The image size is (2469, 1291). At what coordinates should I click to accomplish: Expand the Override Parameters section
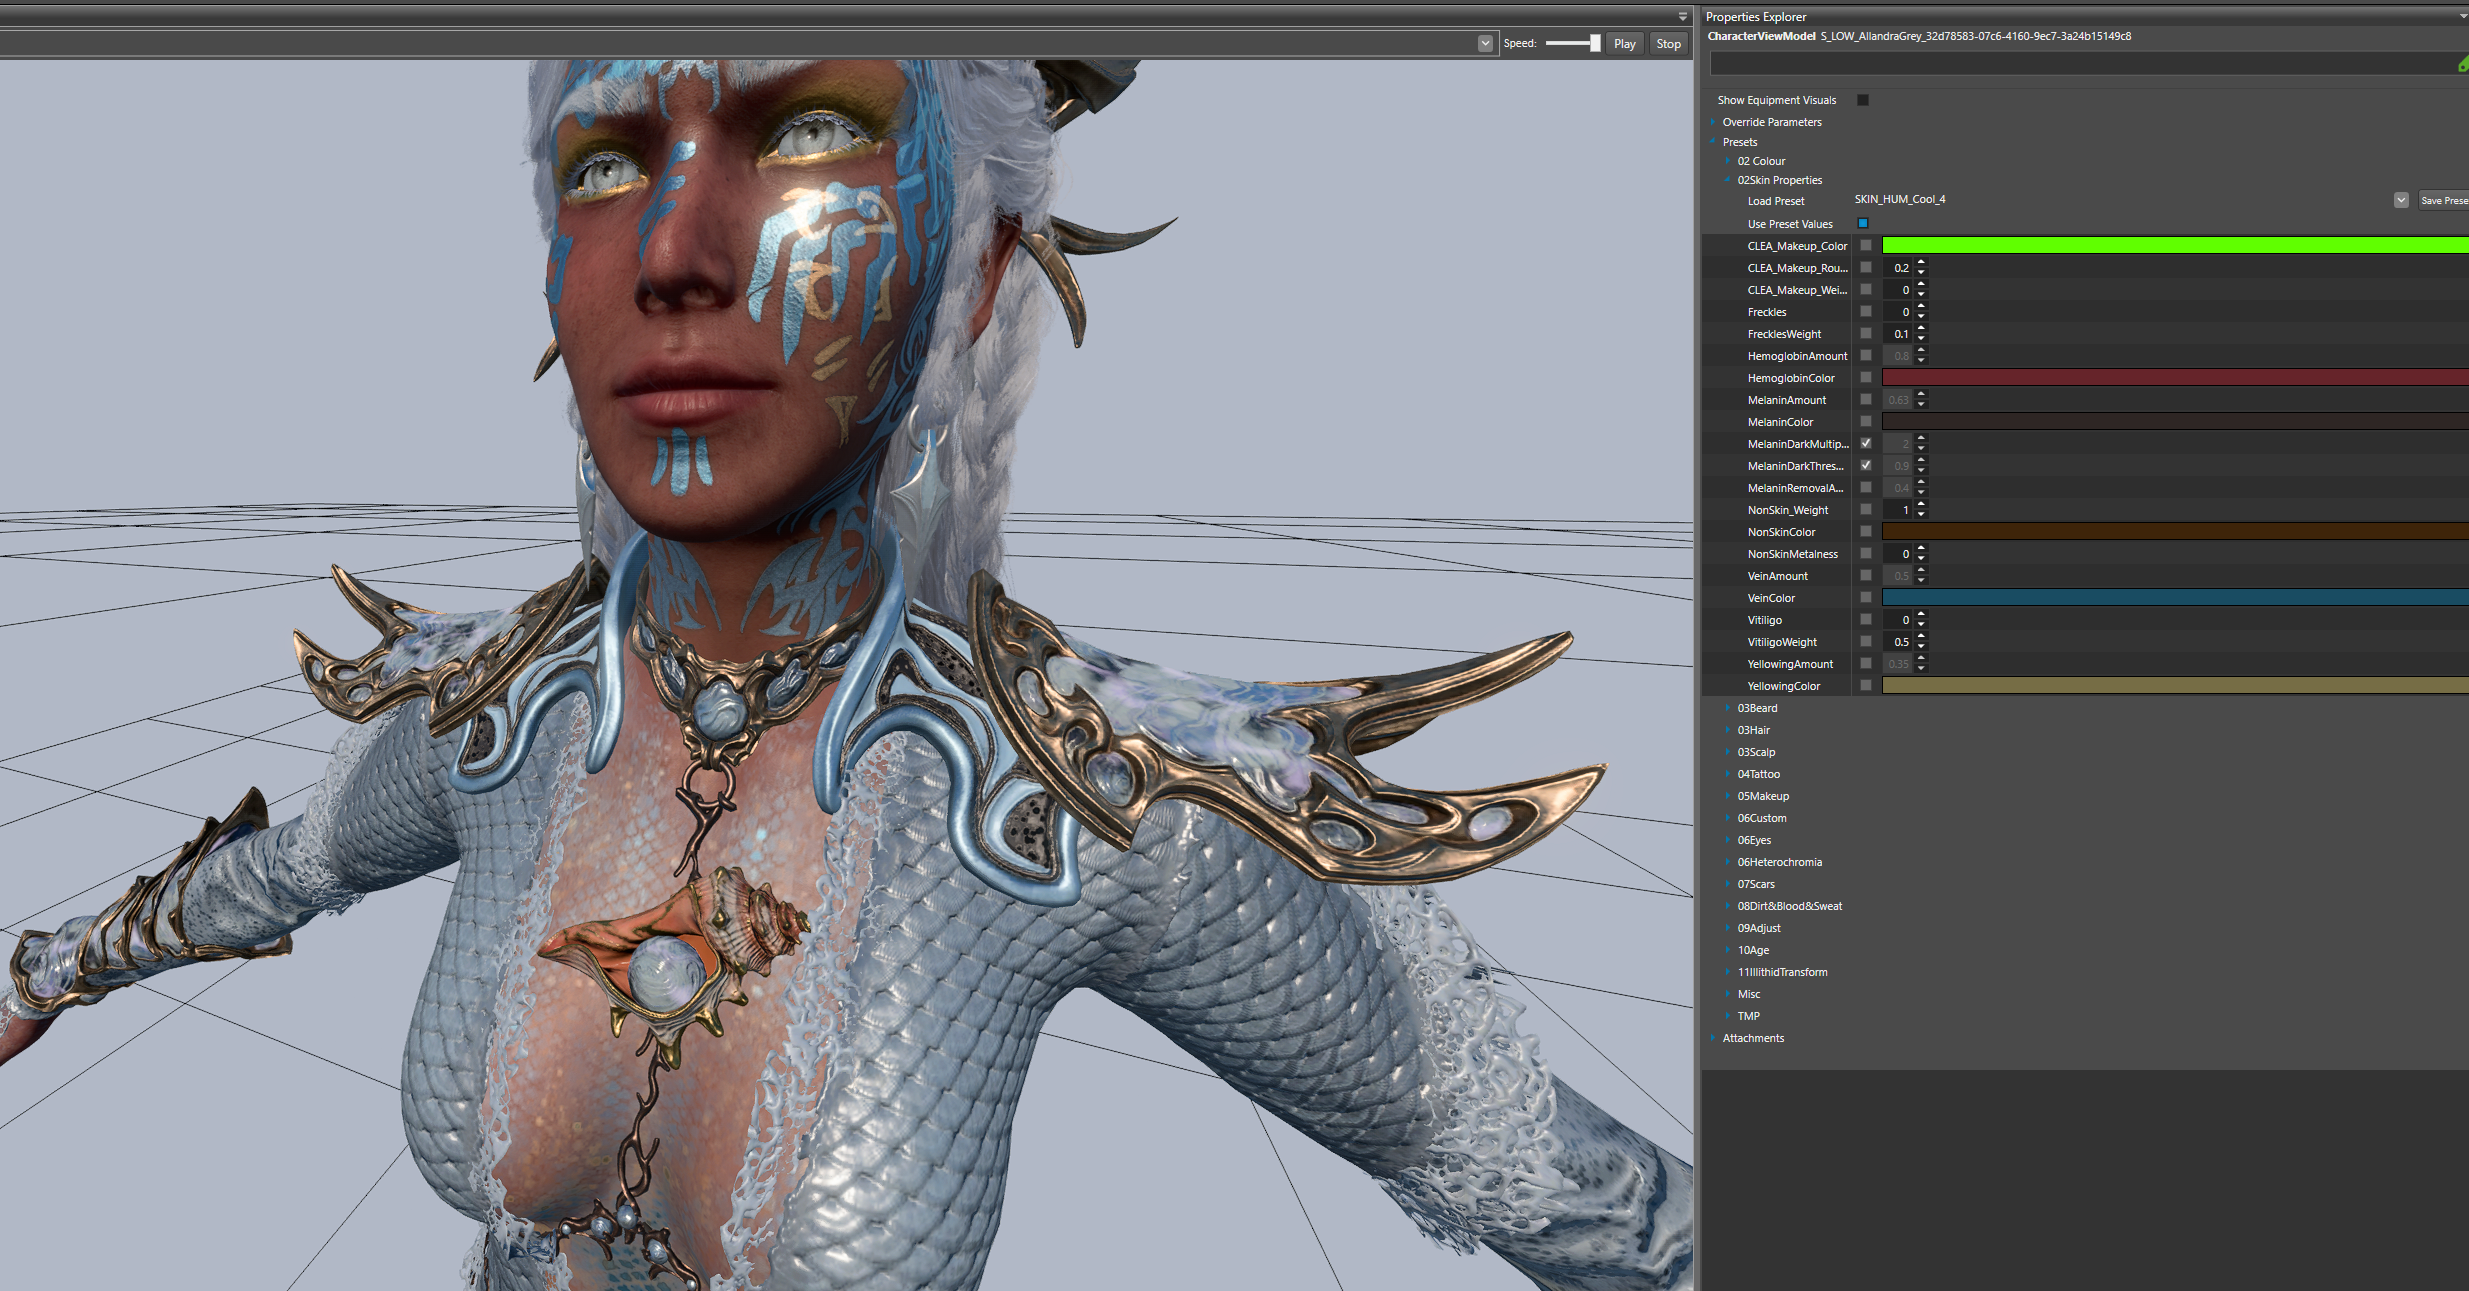[x=1713, y=122]
